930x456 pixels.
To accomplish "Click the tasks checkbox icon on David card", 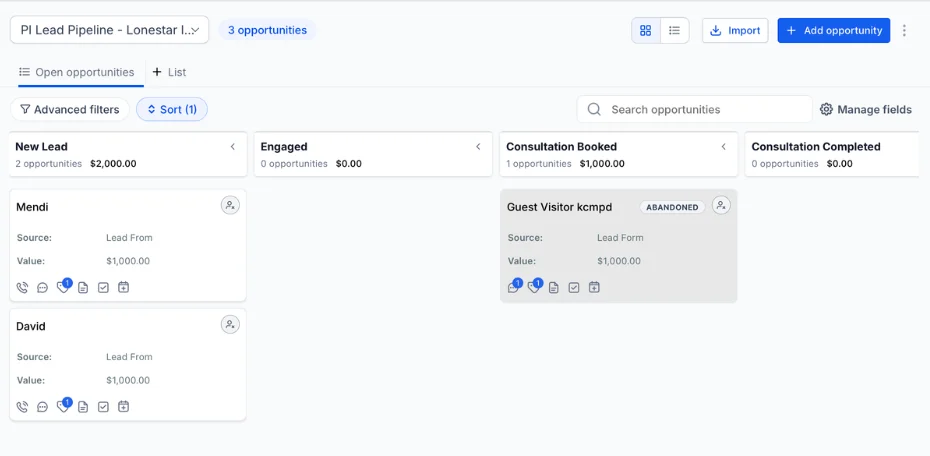I will [103, 407].
